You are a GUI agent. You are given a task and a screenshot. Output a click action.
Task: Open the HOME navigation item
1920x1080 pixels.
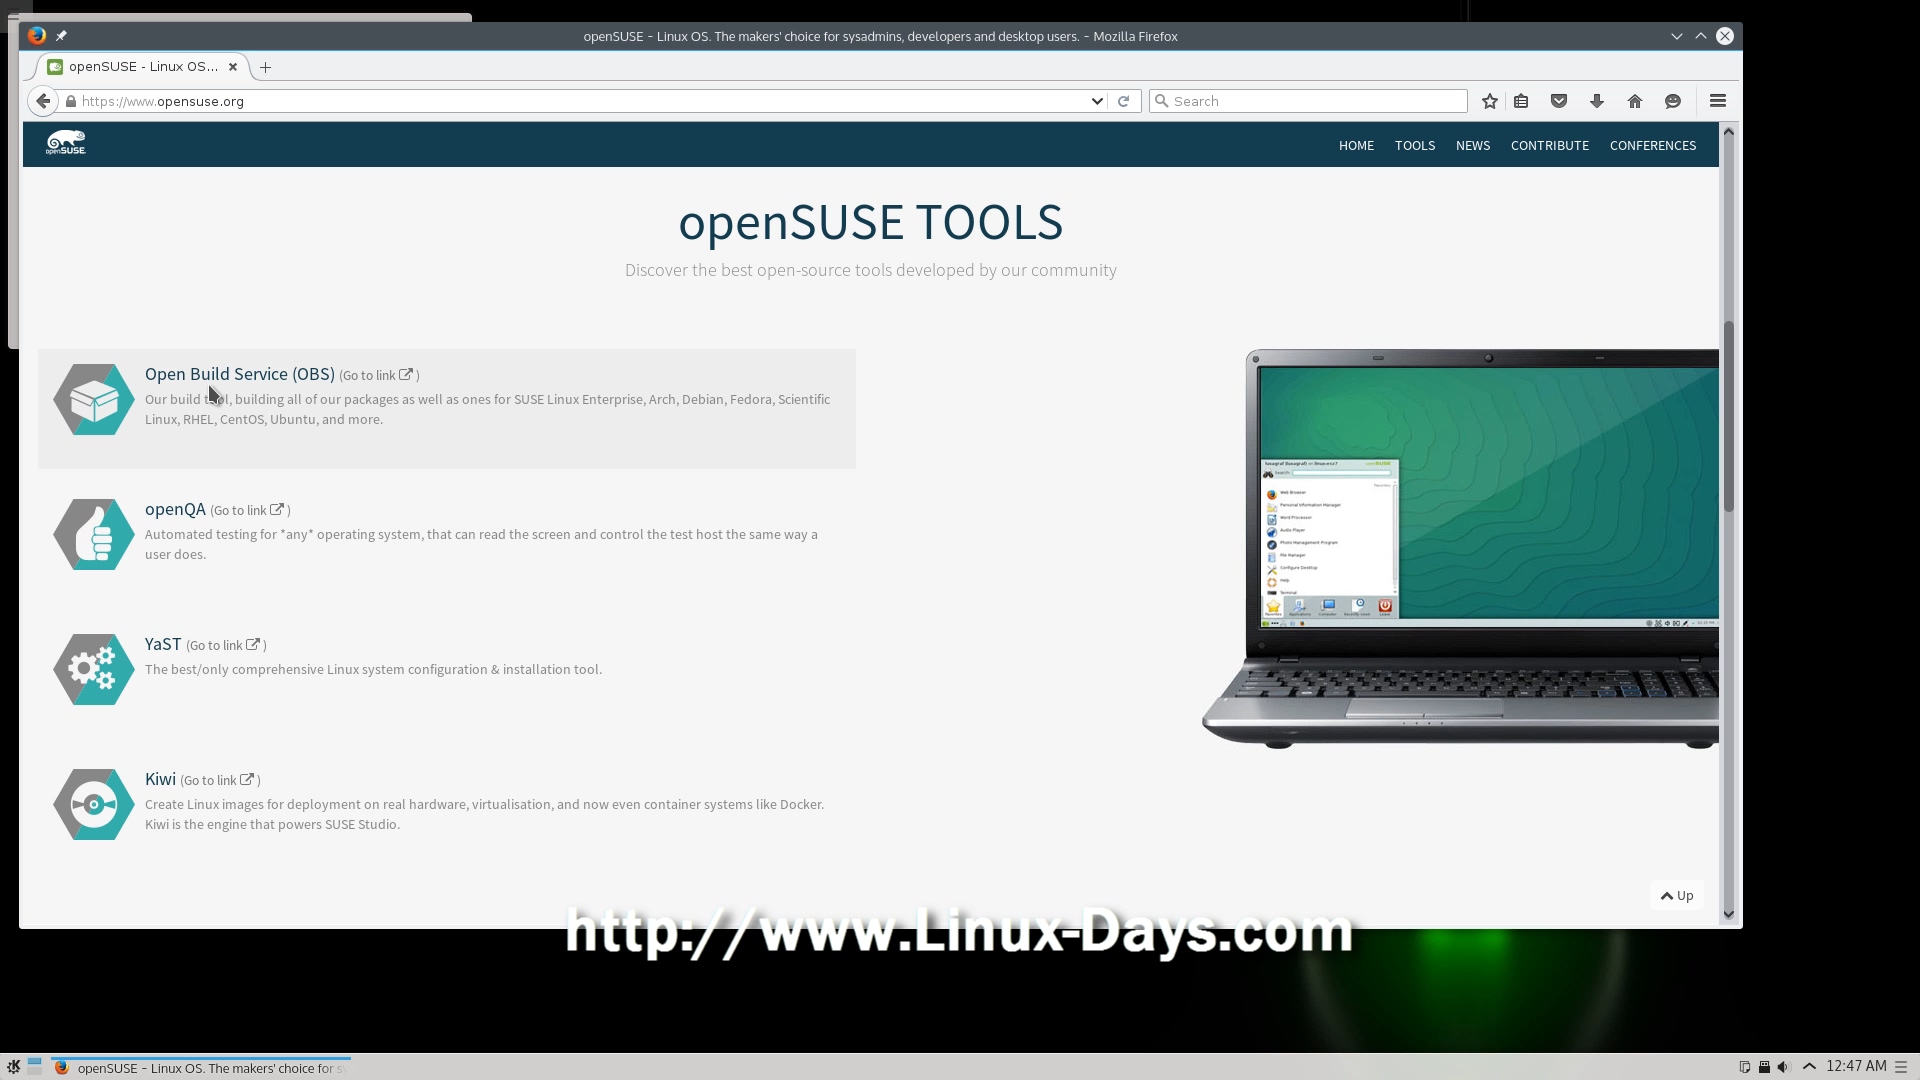(1356, 146)
